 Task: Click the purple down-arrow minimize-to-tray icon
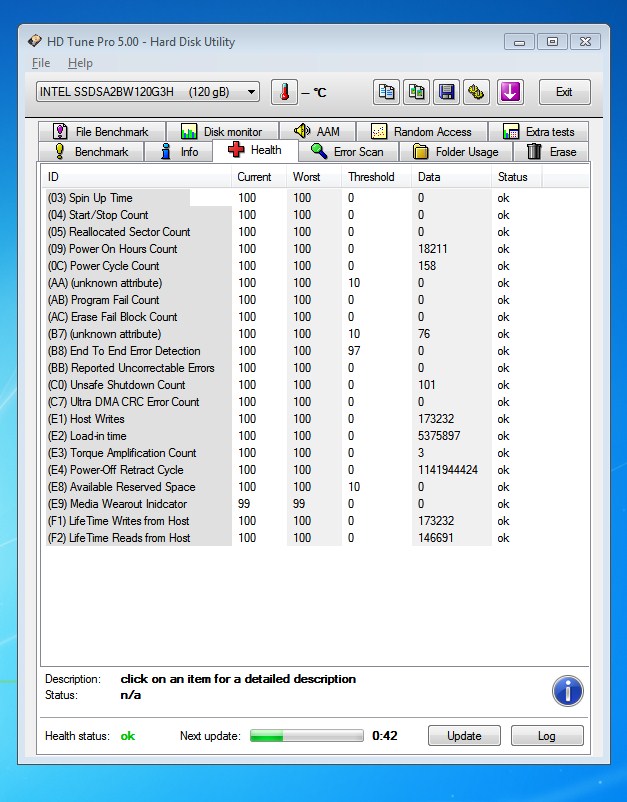(510, 92)
